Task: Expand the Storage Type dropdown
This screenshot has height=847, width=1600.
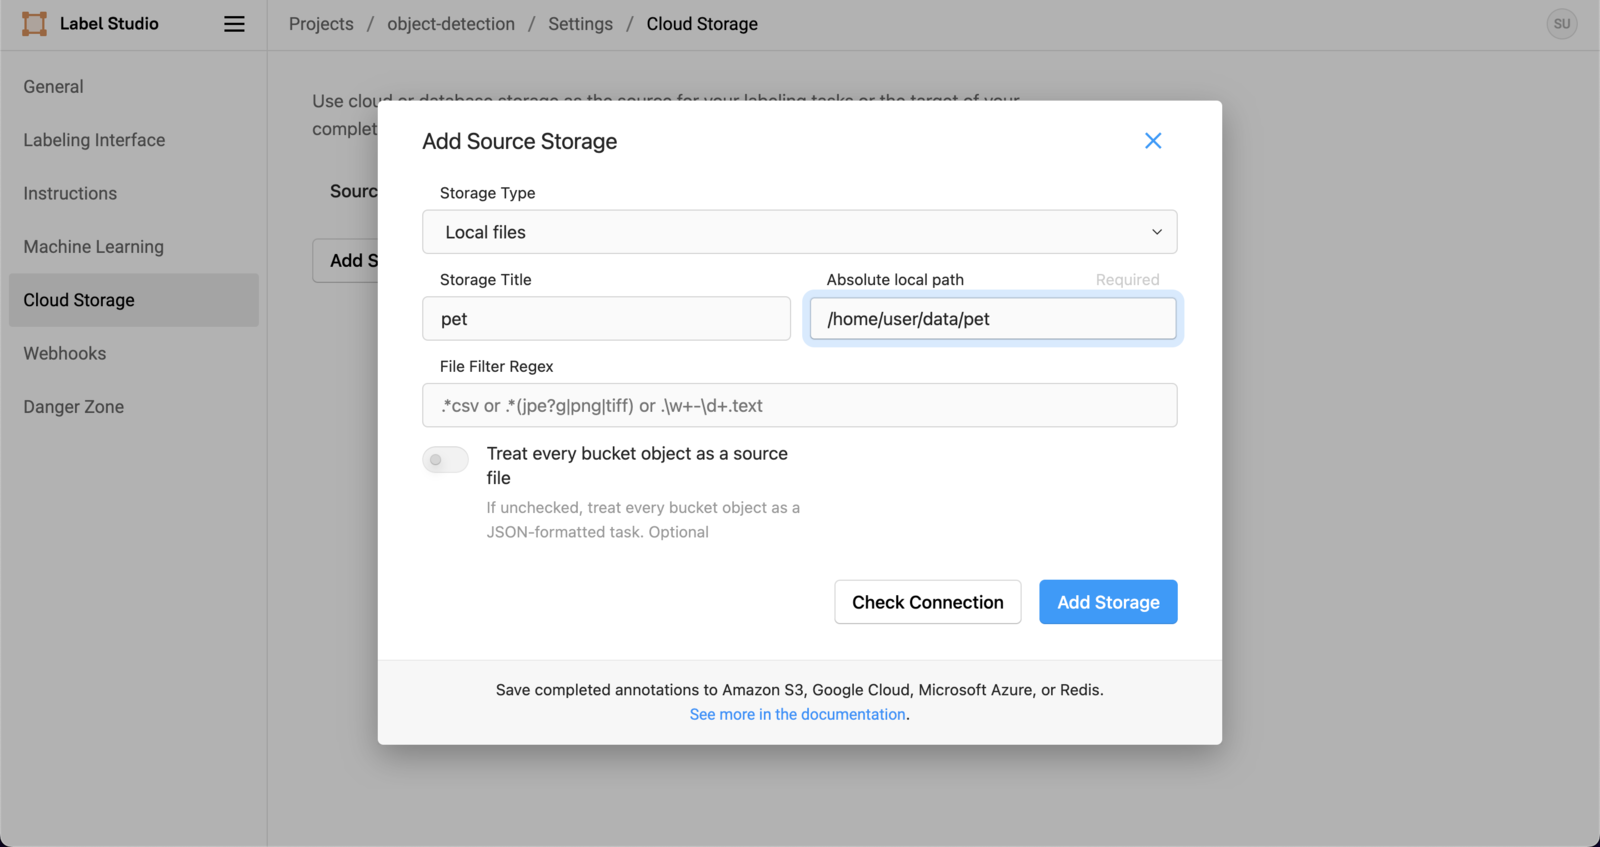Action: click(x=798, y=232)
